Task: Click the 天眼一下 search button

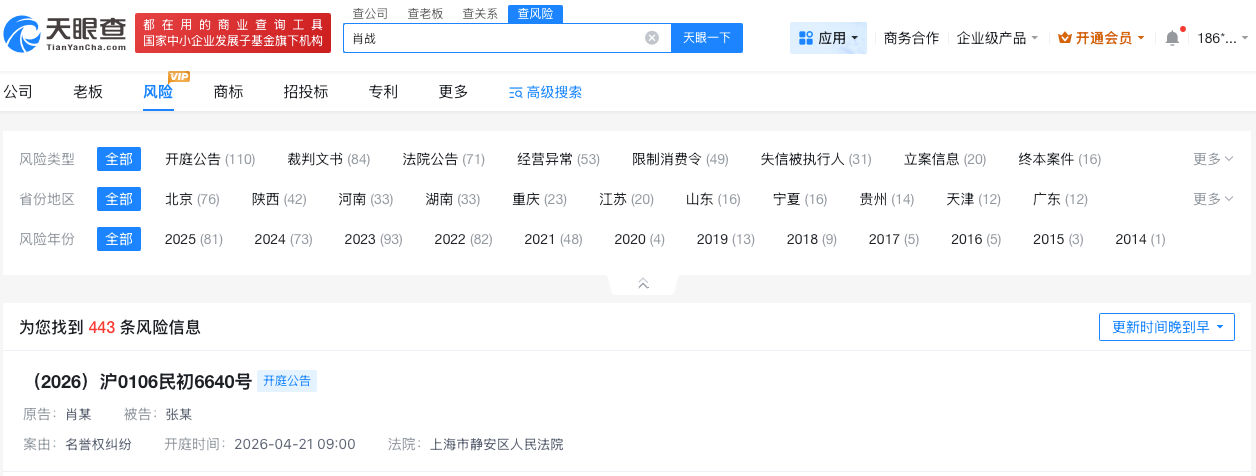Action: [x=707, y=38]
